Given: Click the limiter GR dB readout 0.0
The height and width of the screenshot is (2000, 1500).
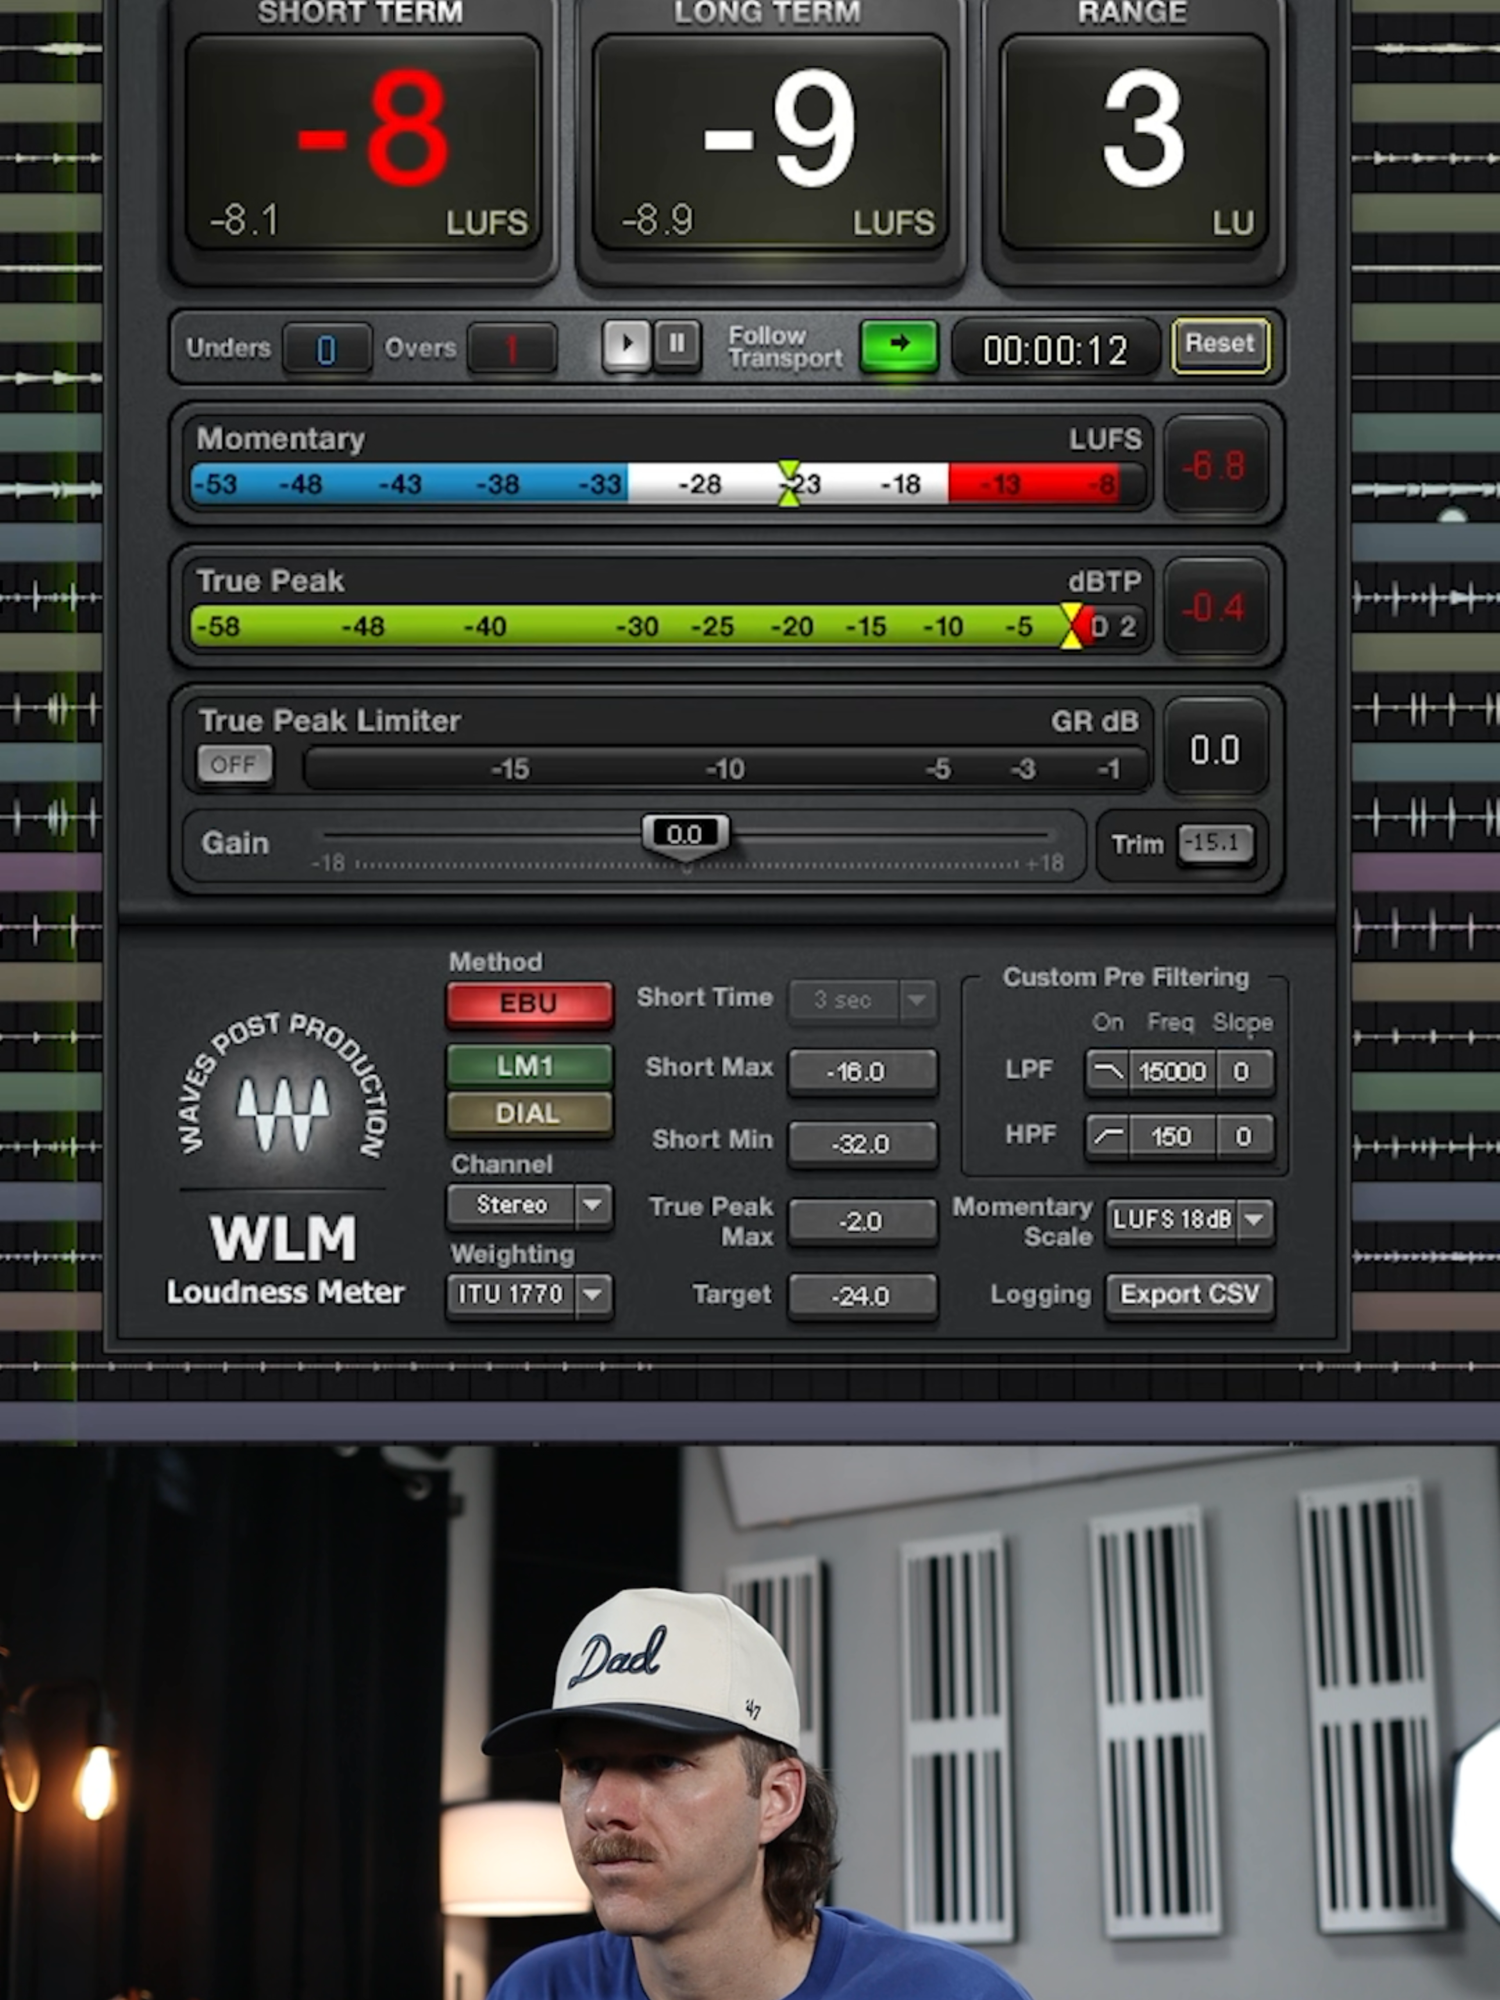Looking at the screenshot, I should (1215, 750).
